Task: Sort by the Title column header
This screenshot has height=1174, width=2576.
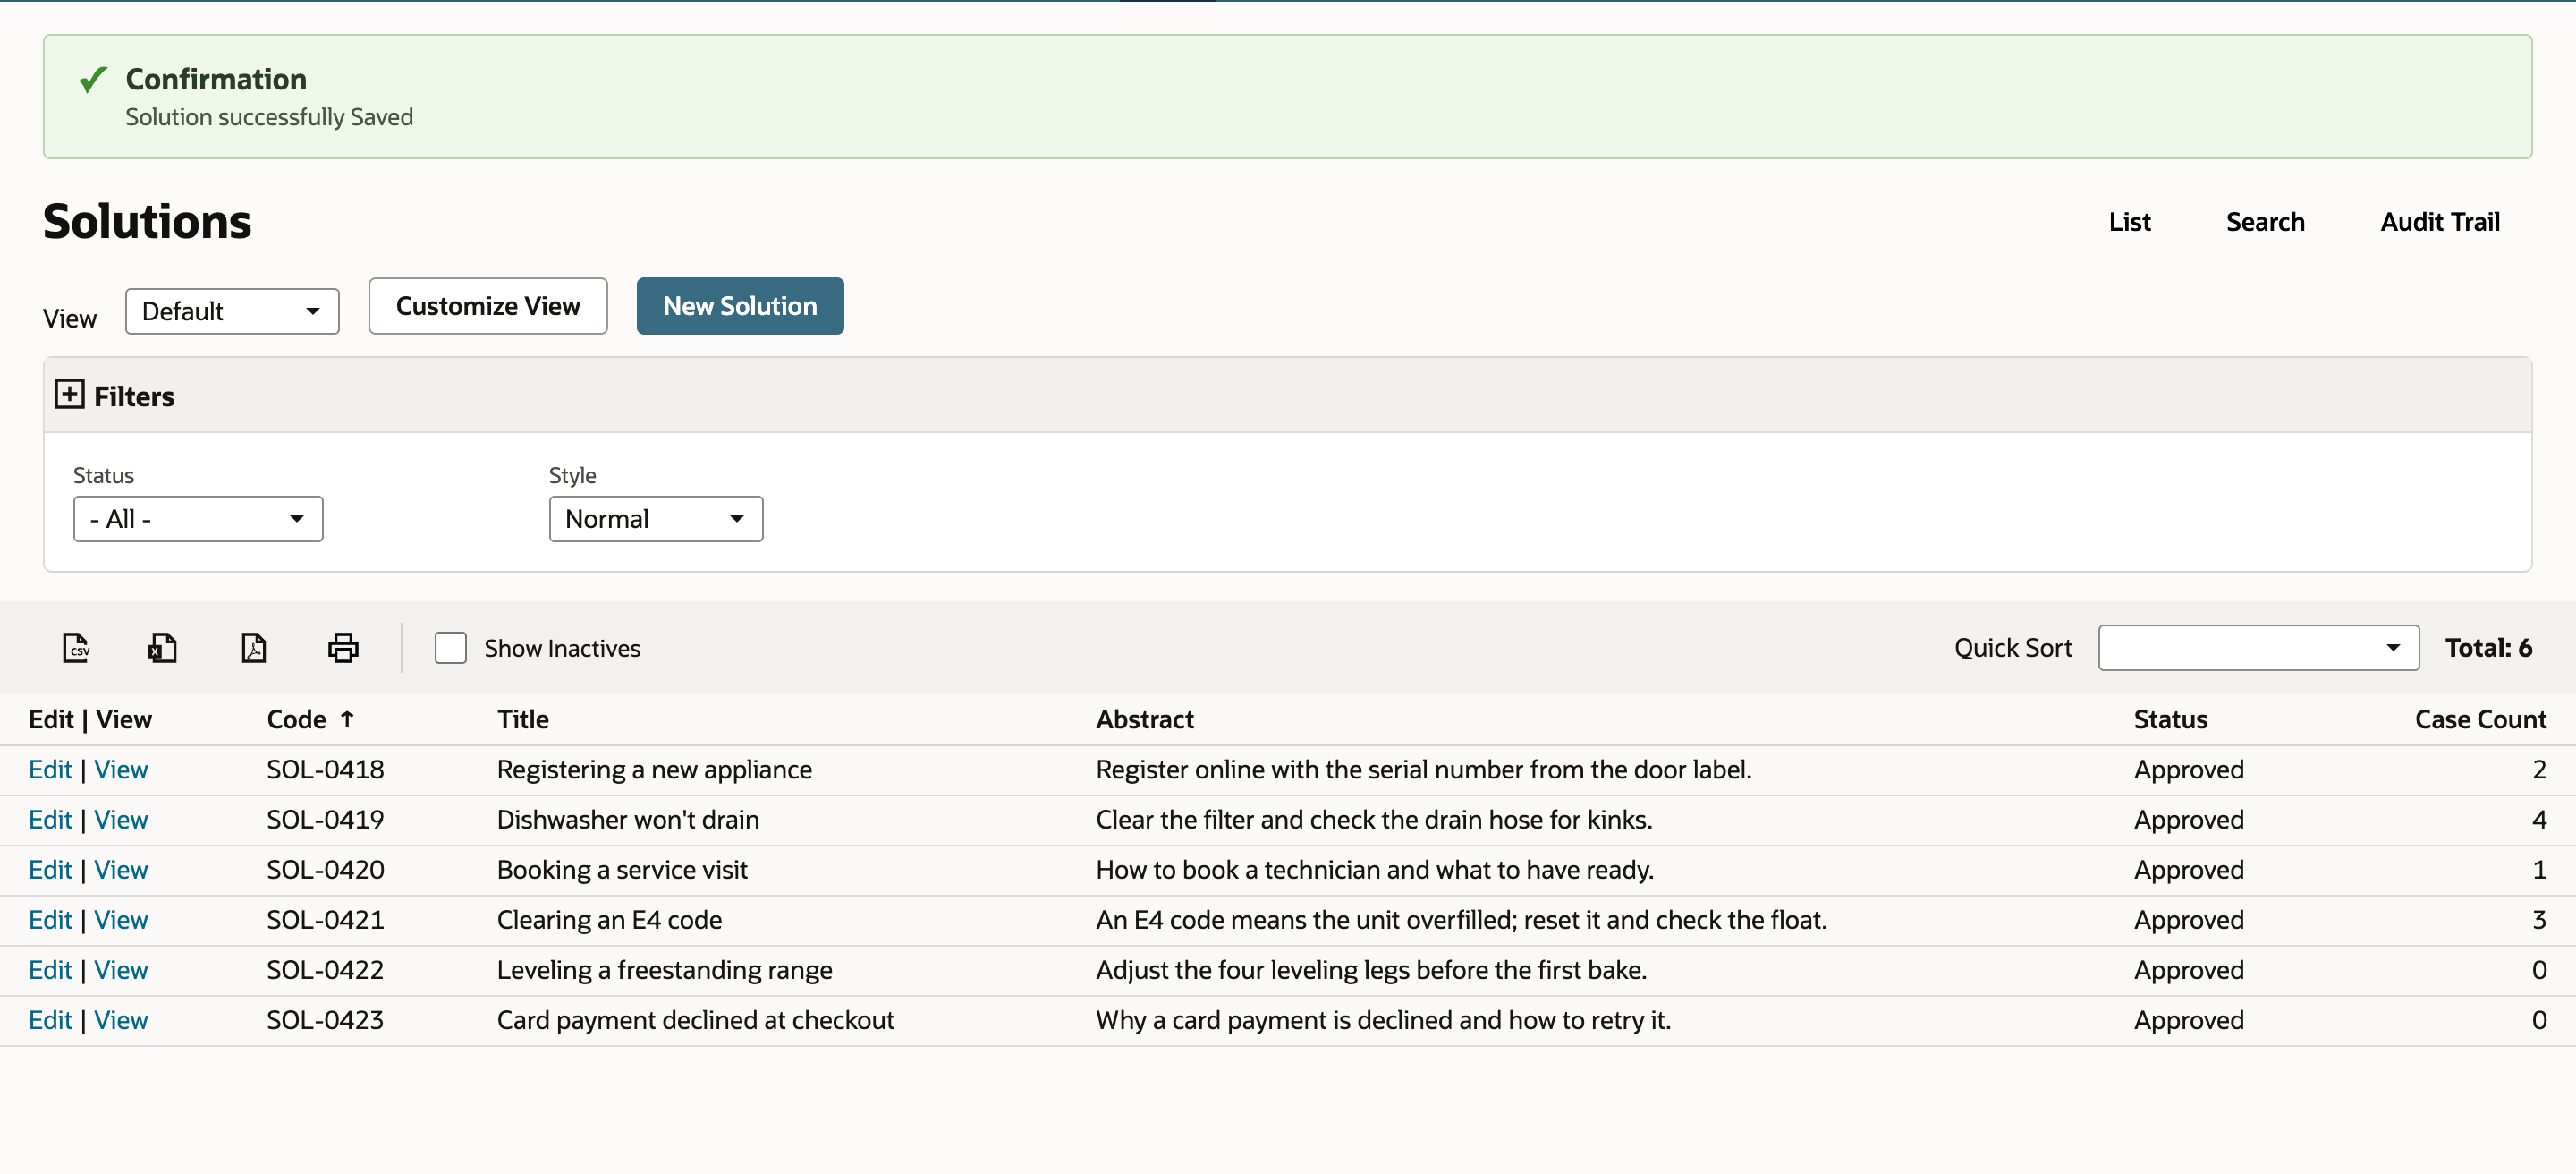Action: click(x=523, y=720)
